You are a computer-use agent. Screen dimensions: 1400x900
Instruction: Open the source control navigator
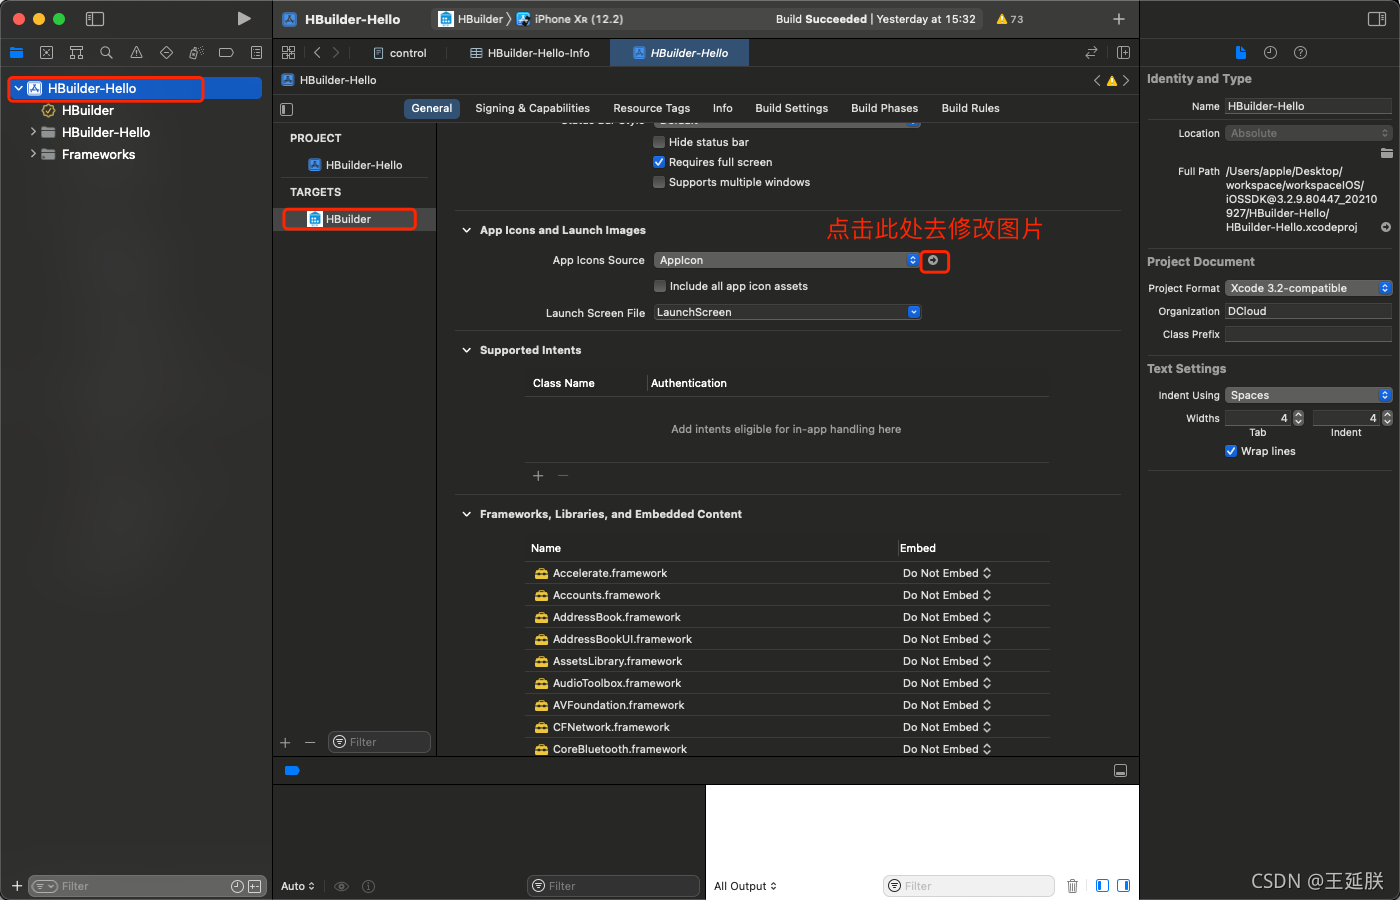click(46, 53)
